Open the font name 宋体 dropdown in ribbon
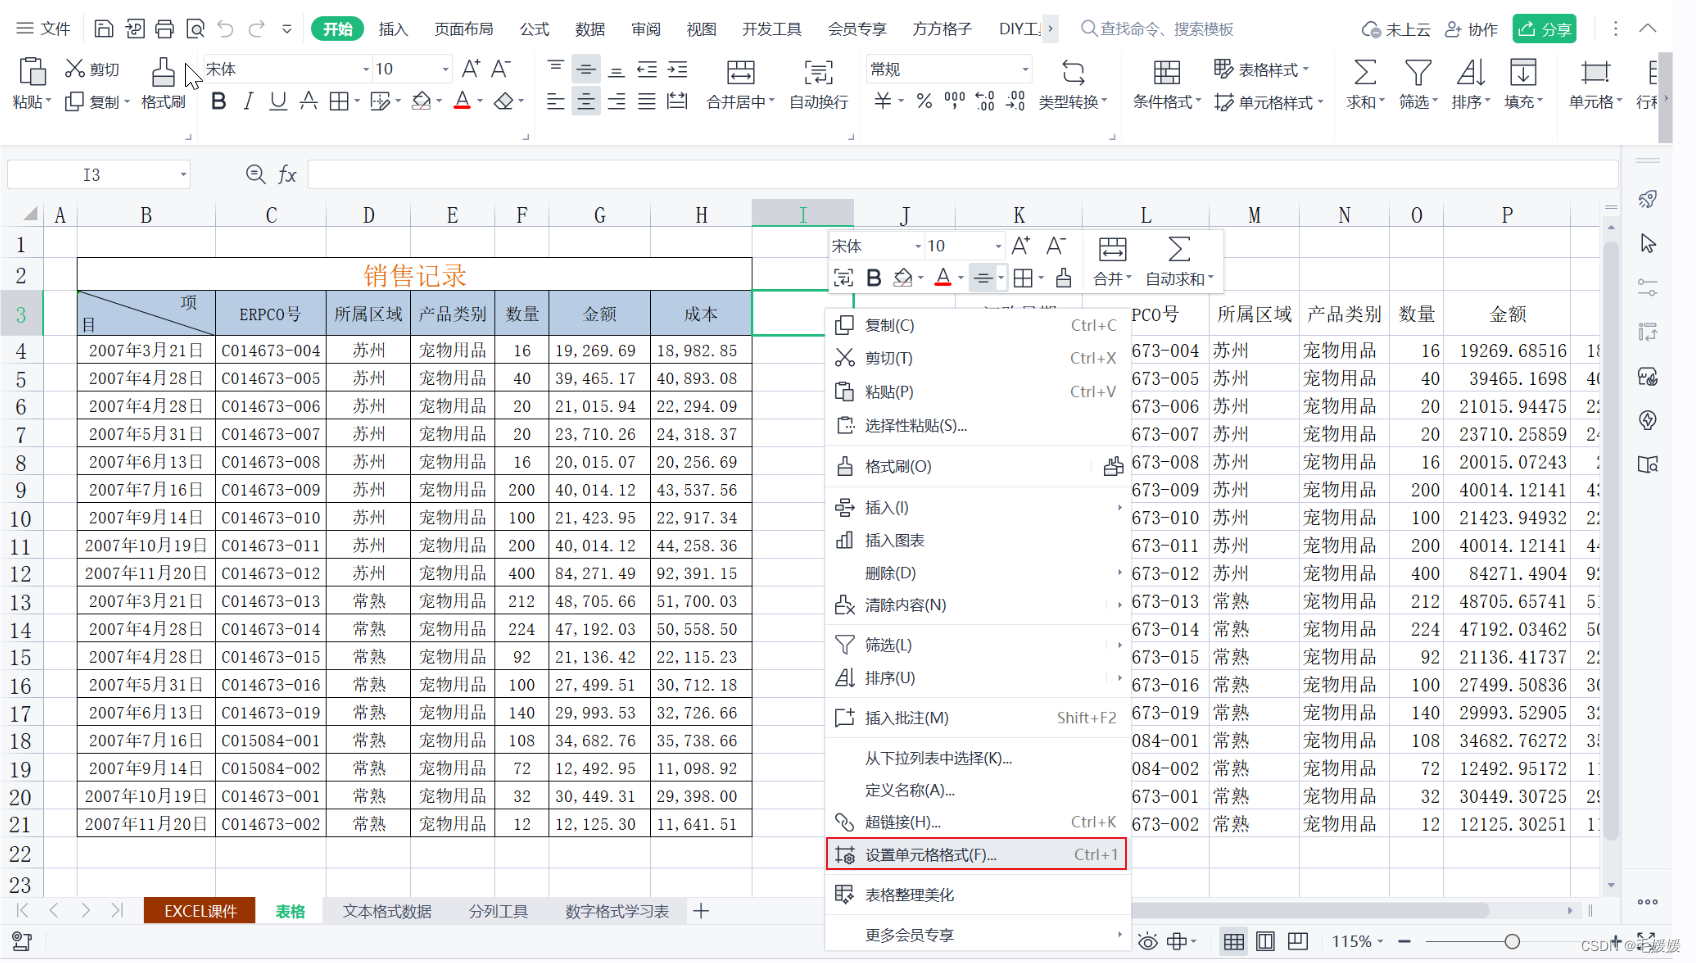 click(365, 69)
